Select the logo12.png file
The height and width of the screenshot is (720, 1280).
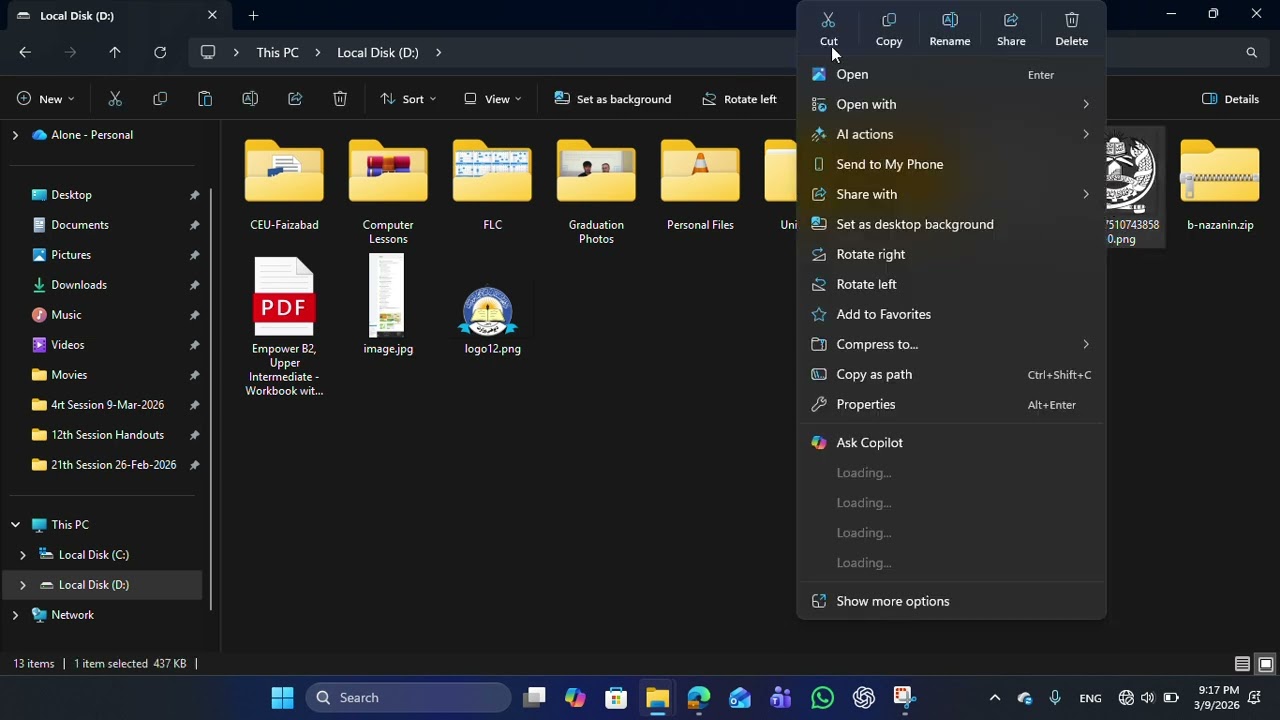pyautogui.click(x=492, y=320)
